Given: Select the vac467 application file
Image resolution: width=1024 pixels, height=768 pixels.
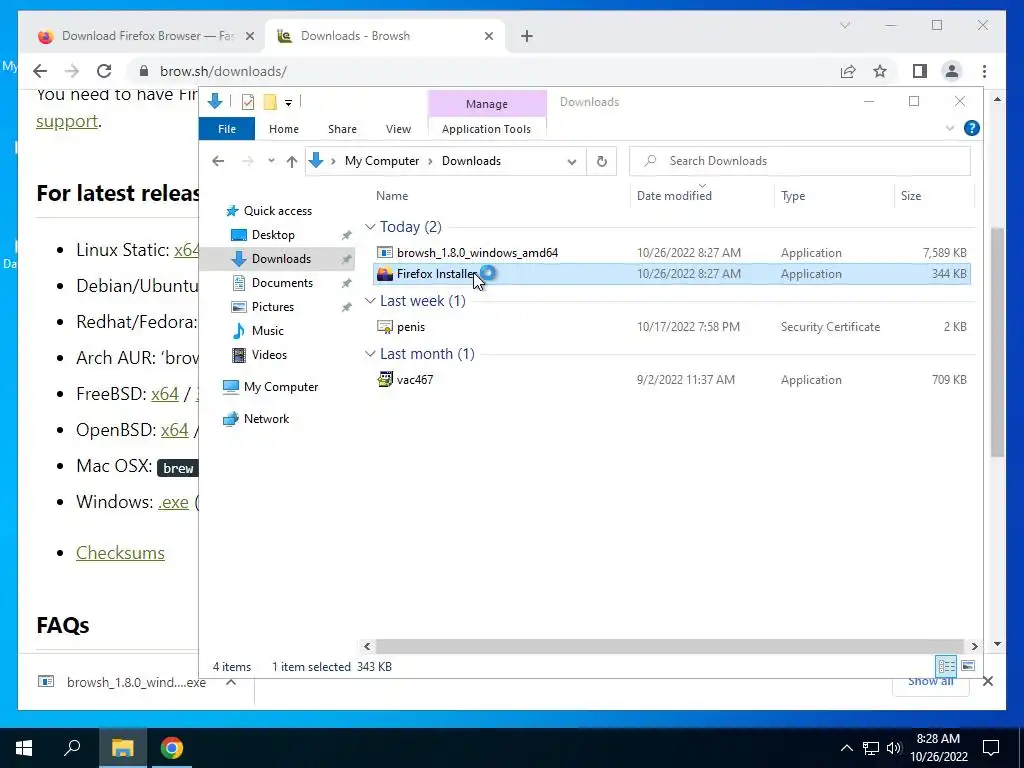Looking at the screenshot, I should 415,379.
